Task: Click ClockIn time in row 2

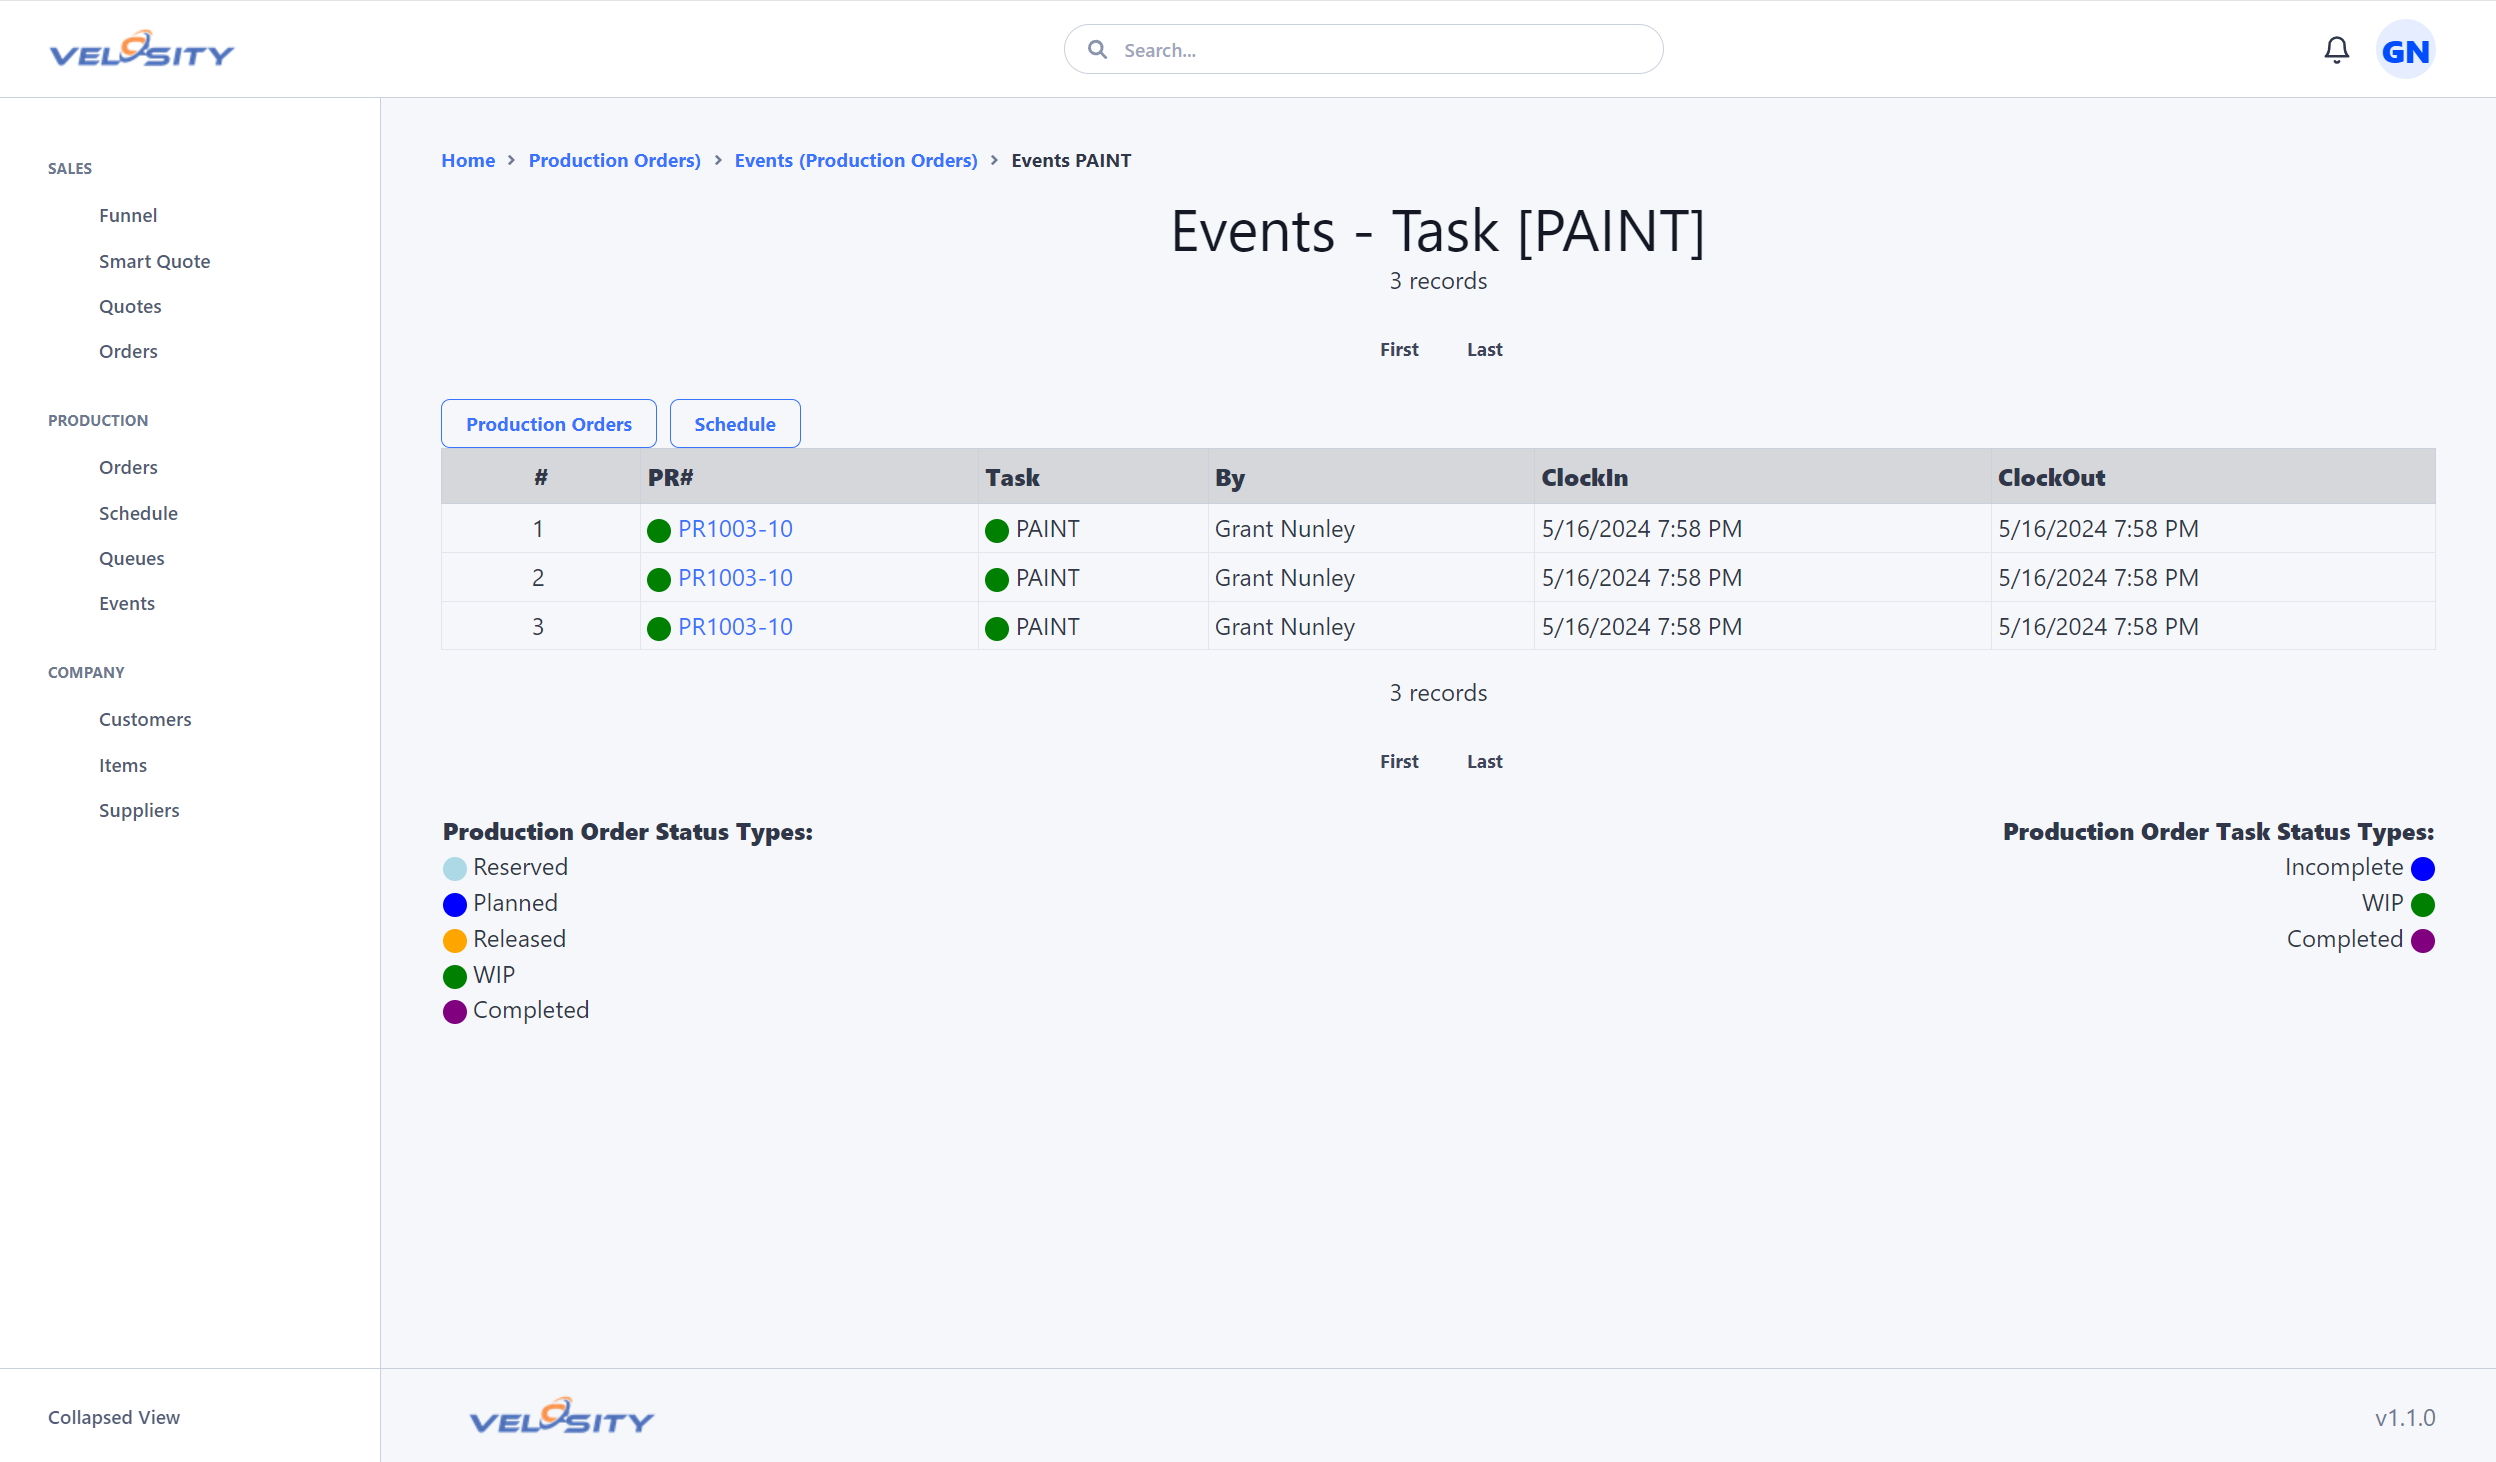Action: click(x=1641, y=578)
